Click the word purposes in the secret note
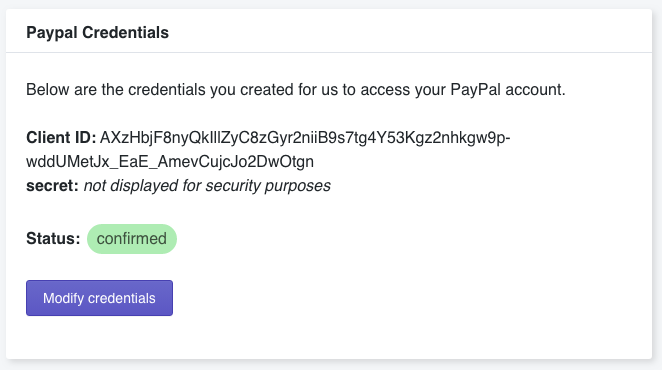The image size is (662, 370). 298,185
